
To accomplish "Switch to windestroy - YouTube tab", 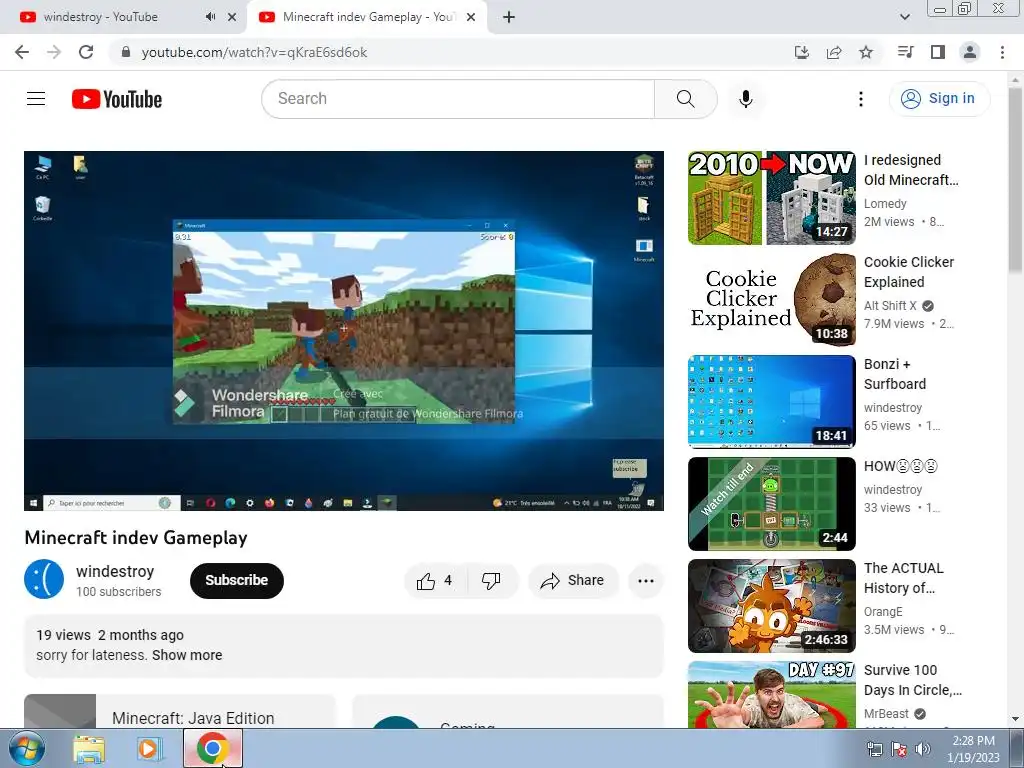I will coord(123,17).
